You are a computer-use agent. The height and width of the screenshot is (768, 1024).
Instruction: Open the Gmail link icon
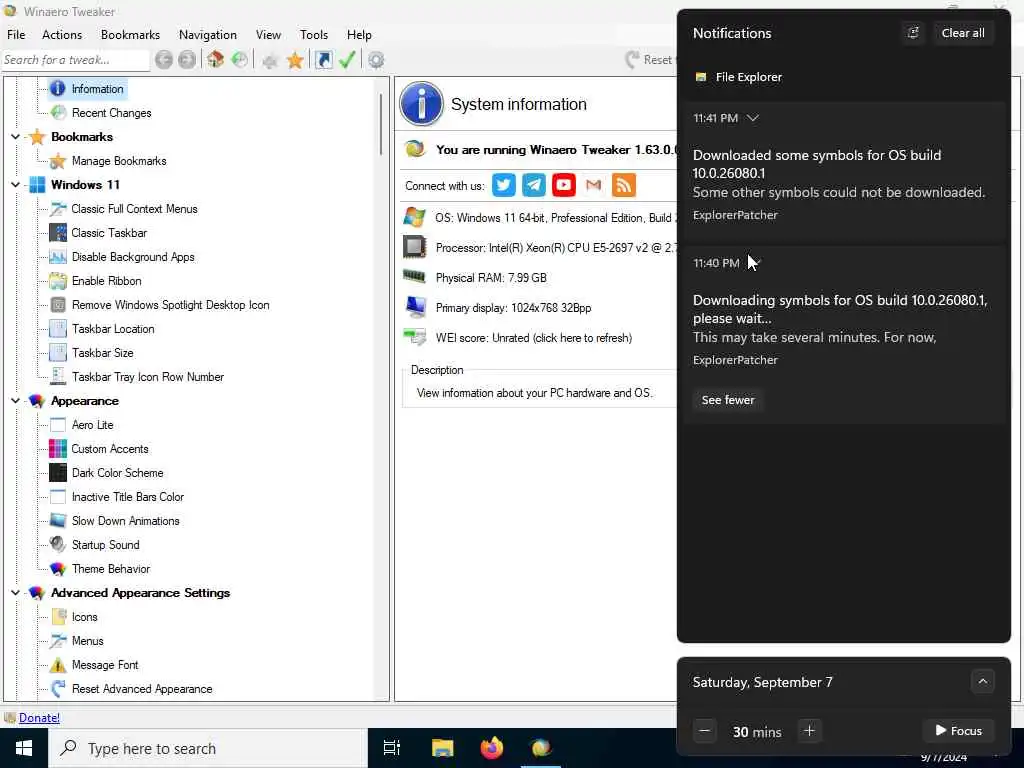pos(594,185)
